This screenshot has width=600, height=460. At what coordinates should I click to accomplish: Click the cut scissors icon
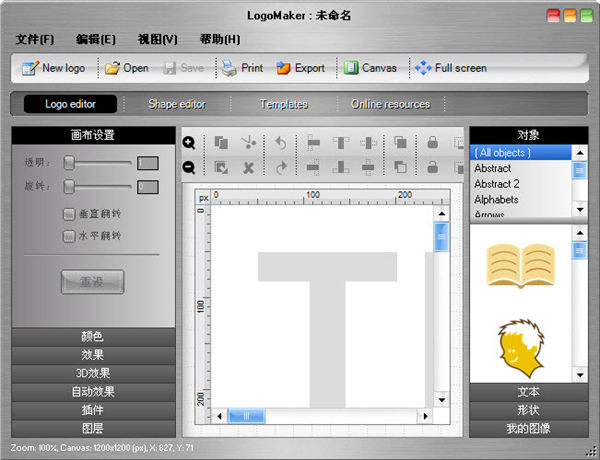[x=249, y=143]
